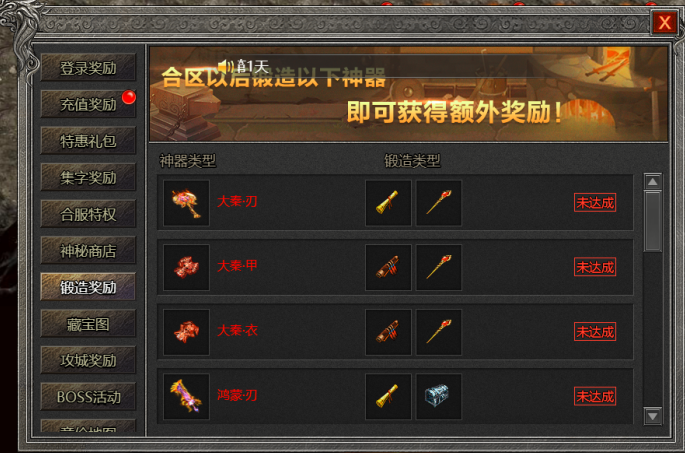Click 未达成 button for 鸿蒙·刃
Screen dimensions: 685x453
click(595, 396)
